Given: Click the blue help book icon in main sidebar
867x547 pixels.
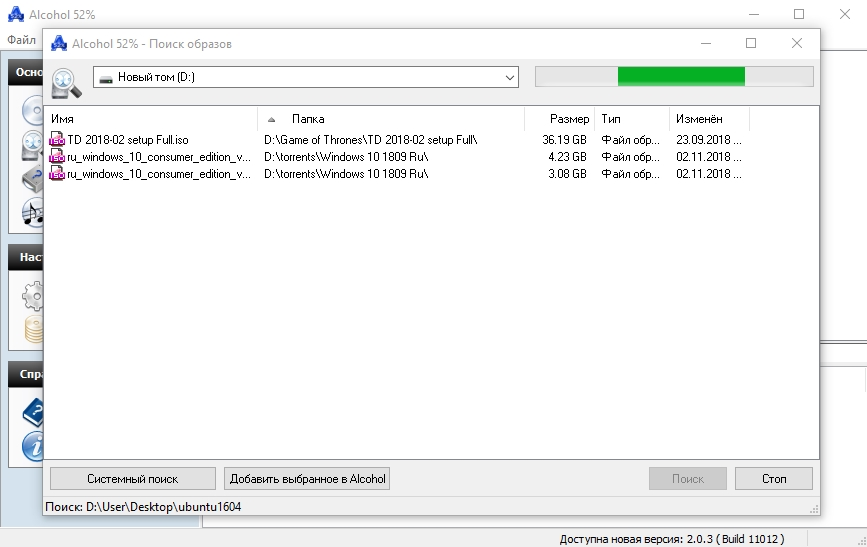Looking at the screenshot, I should [x=33, y=412].
